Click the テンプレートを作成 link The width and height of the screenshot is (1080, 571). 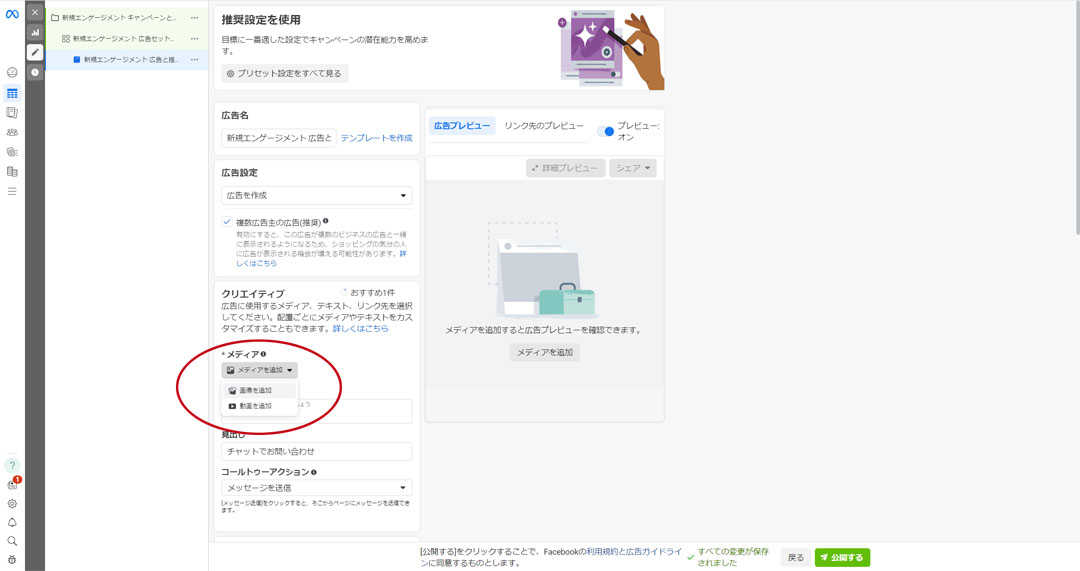[x=376, y=138]
